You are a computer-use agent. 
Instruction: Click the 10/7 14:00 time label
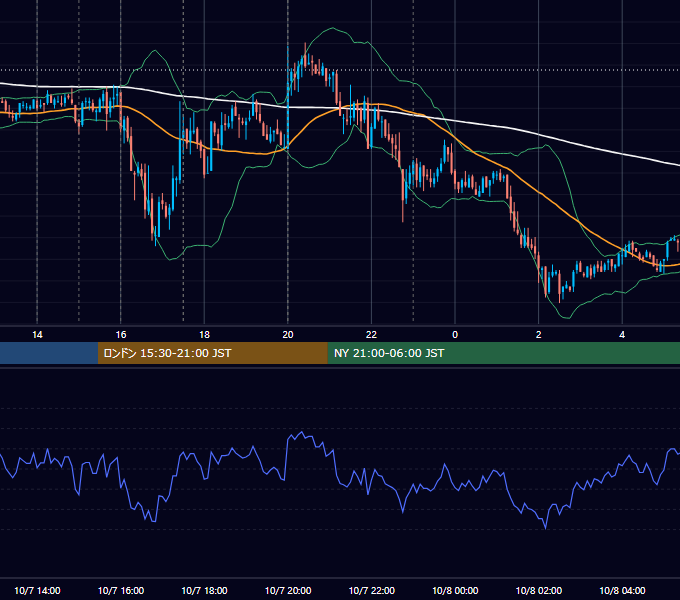[37, 590]
